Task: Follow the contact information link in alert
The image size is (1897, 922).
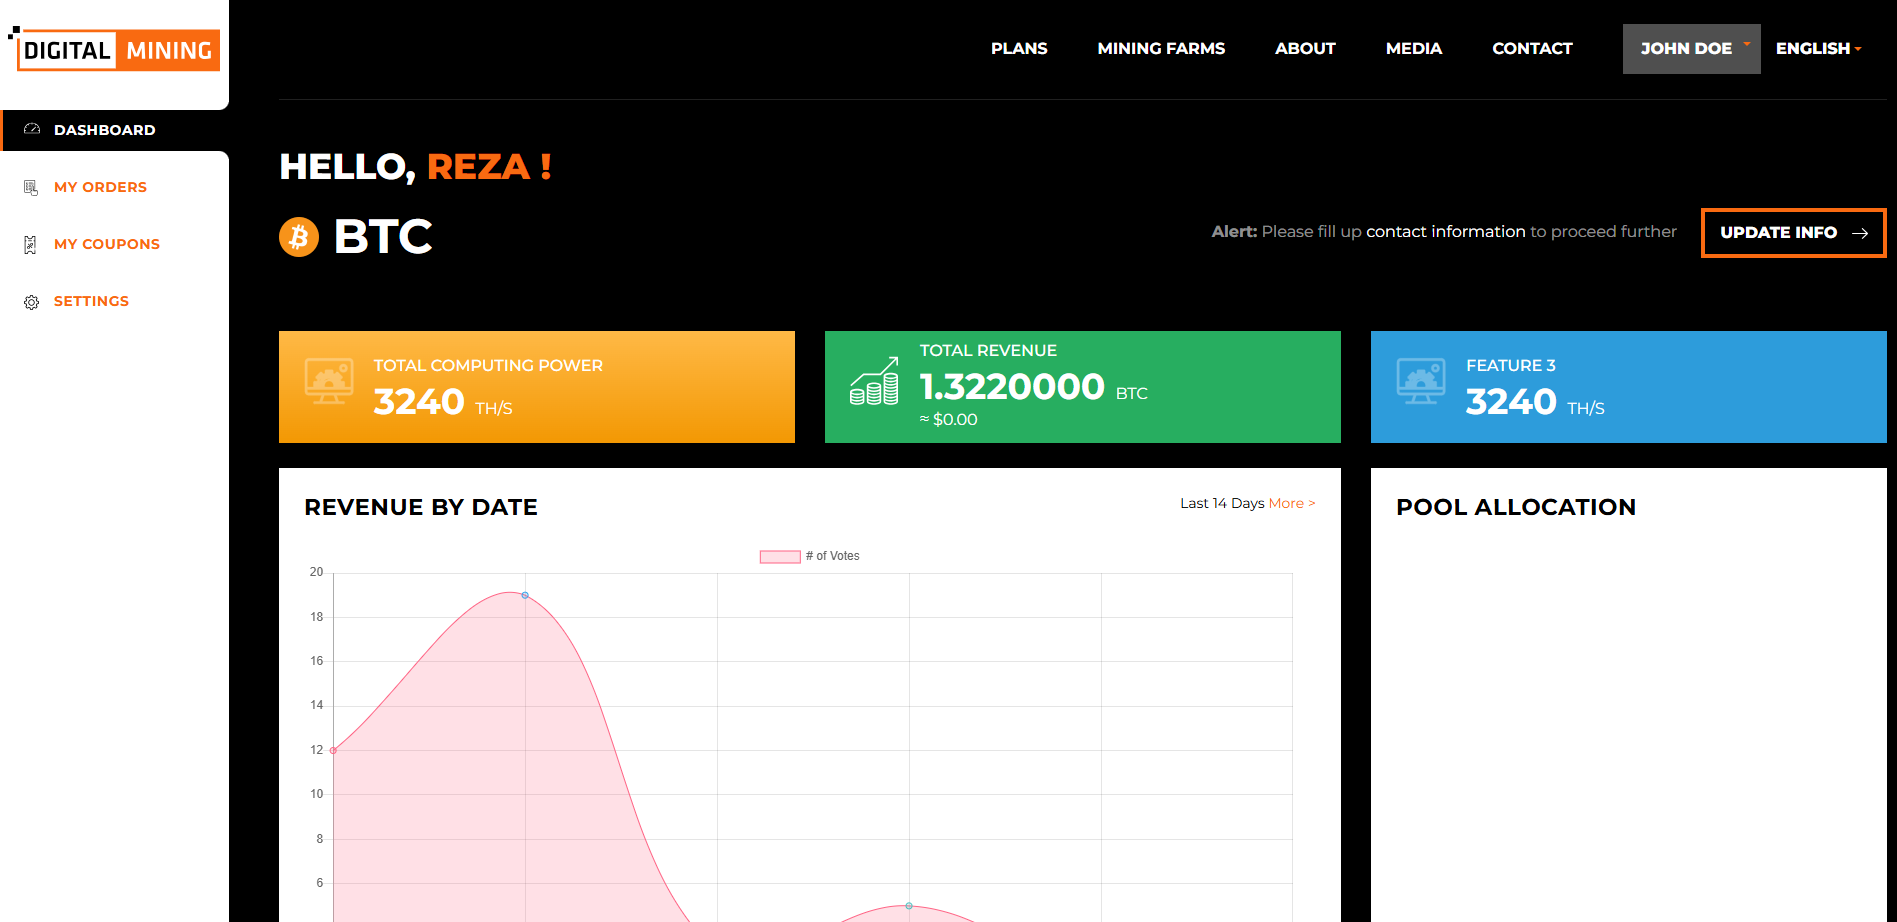Action: pyautogui.click(x=1446, y=231)
